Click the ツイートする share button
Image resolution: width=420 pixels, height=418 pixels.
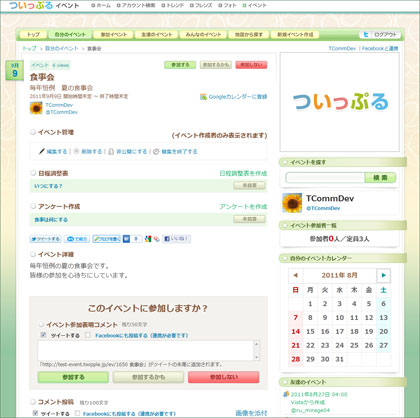pos(45,239)
